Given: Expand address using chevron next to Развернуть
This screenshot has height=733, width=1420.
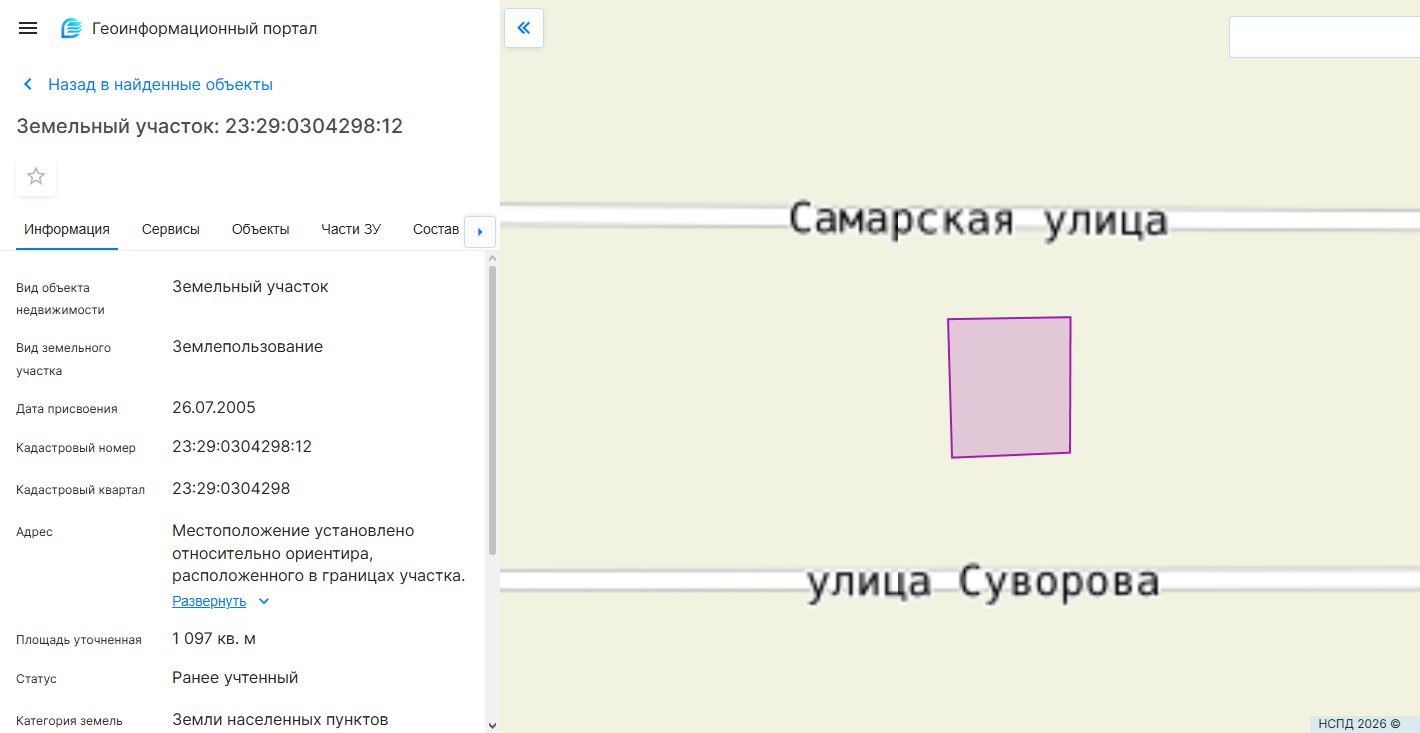Looking at the screenshot, I should pyautogui.click(x=264, y=602).
